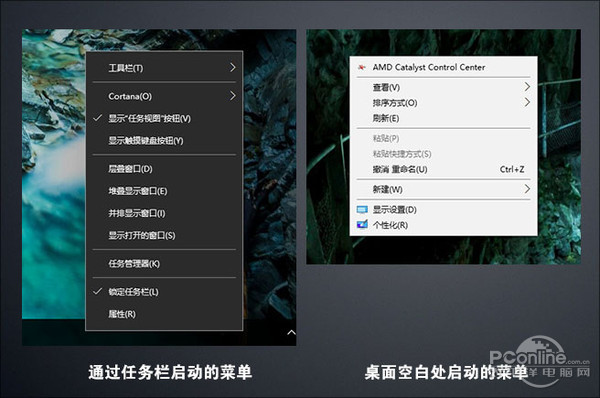600x398 pixels.
Task: Click the greyed 粘贴快捷方式(S) entry
Action: point(443,154)
